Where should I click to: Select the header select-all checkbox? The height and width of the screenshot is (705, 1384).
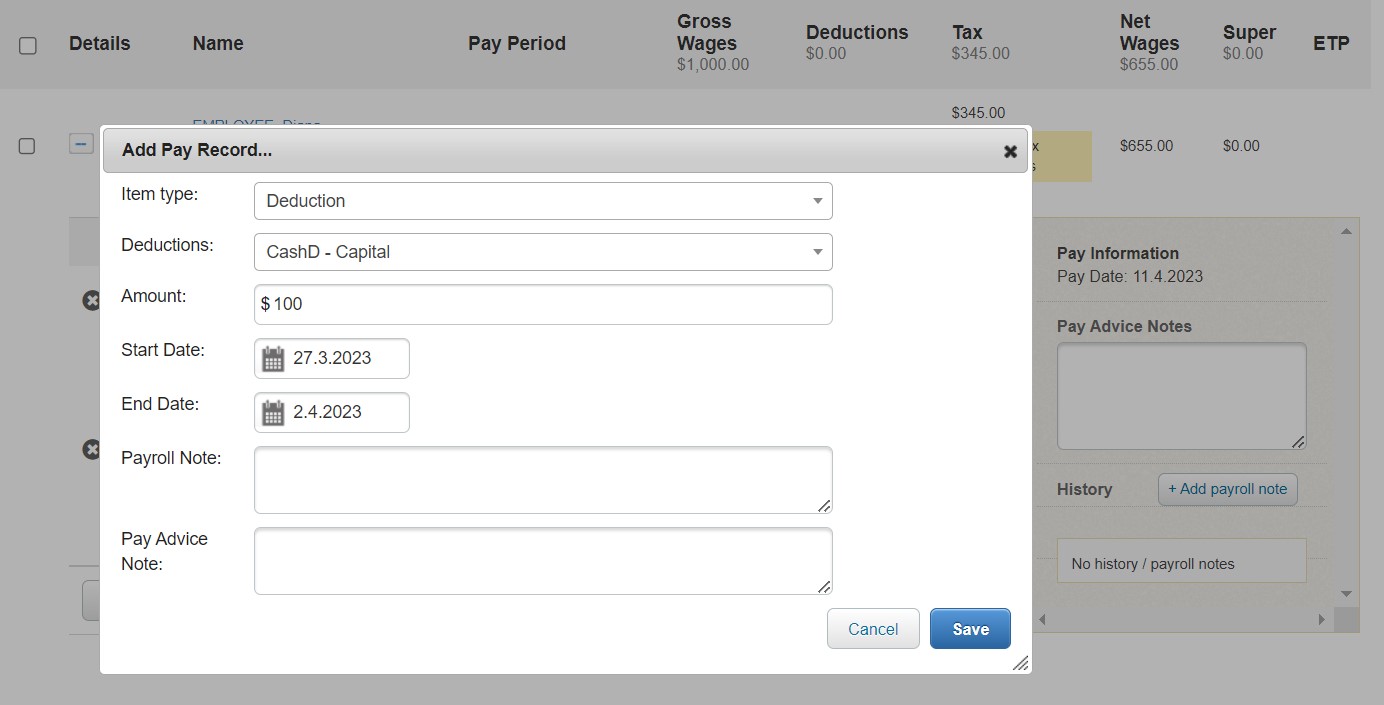28,46
